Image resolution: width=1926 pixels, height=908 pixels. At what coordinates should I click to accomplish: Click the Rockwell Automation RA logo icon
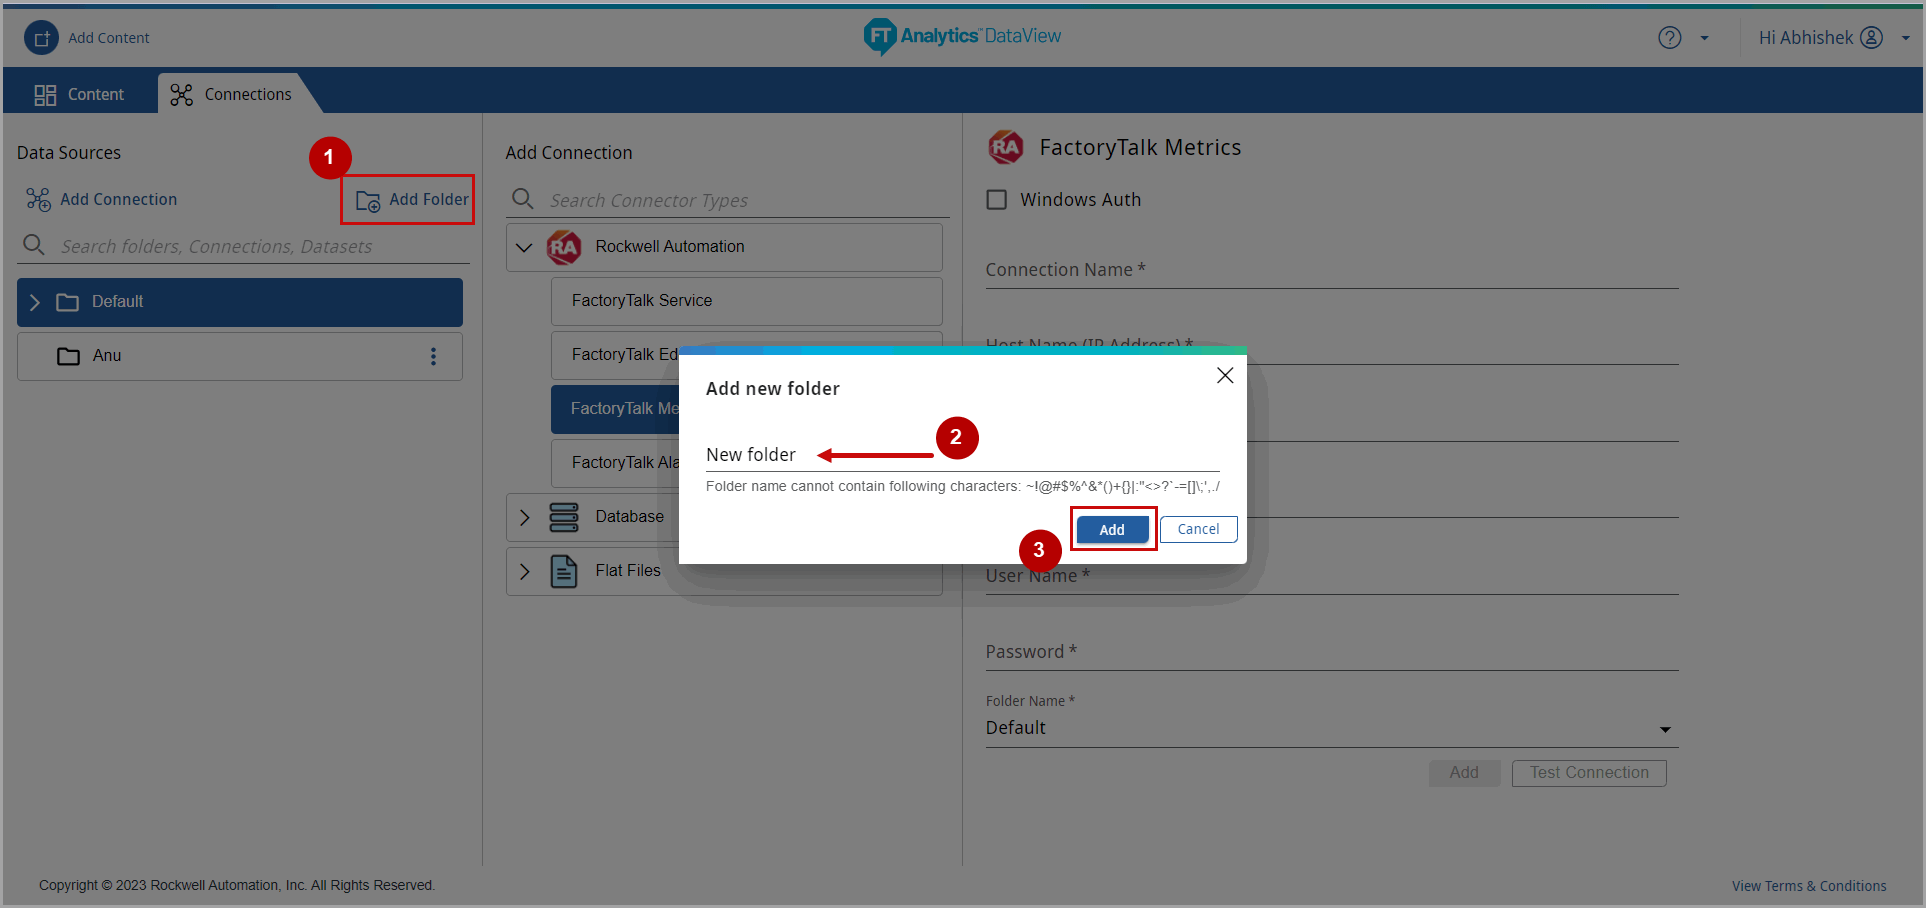pos(564,247)
